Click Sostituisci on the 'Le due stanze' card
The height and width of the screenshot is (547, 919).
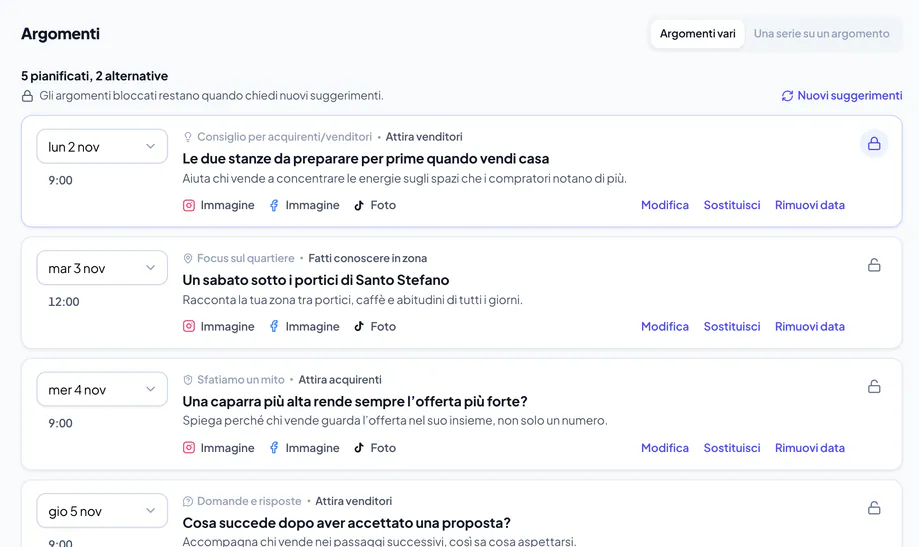(x=732, y=205)
